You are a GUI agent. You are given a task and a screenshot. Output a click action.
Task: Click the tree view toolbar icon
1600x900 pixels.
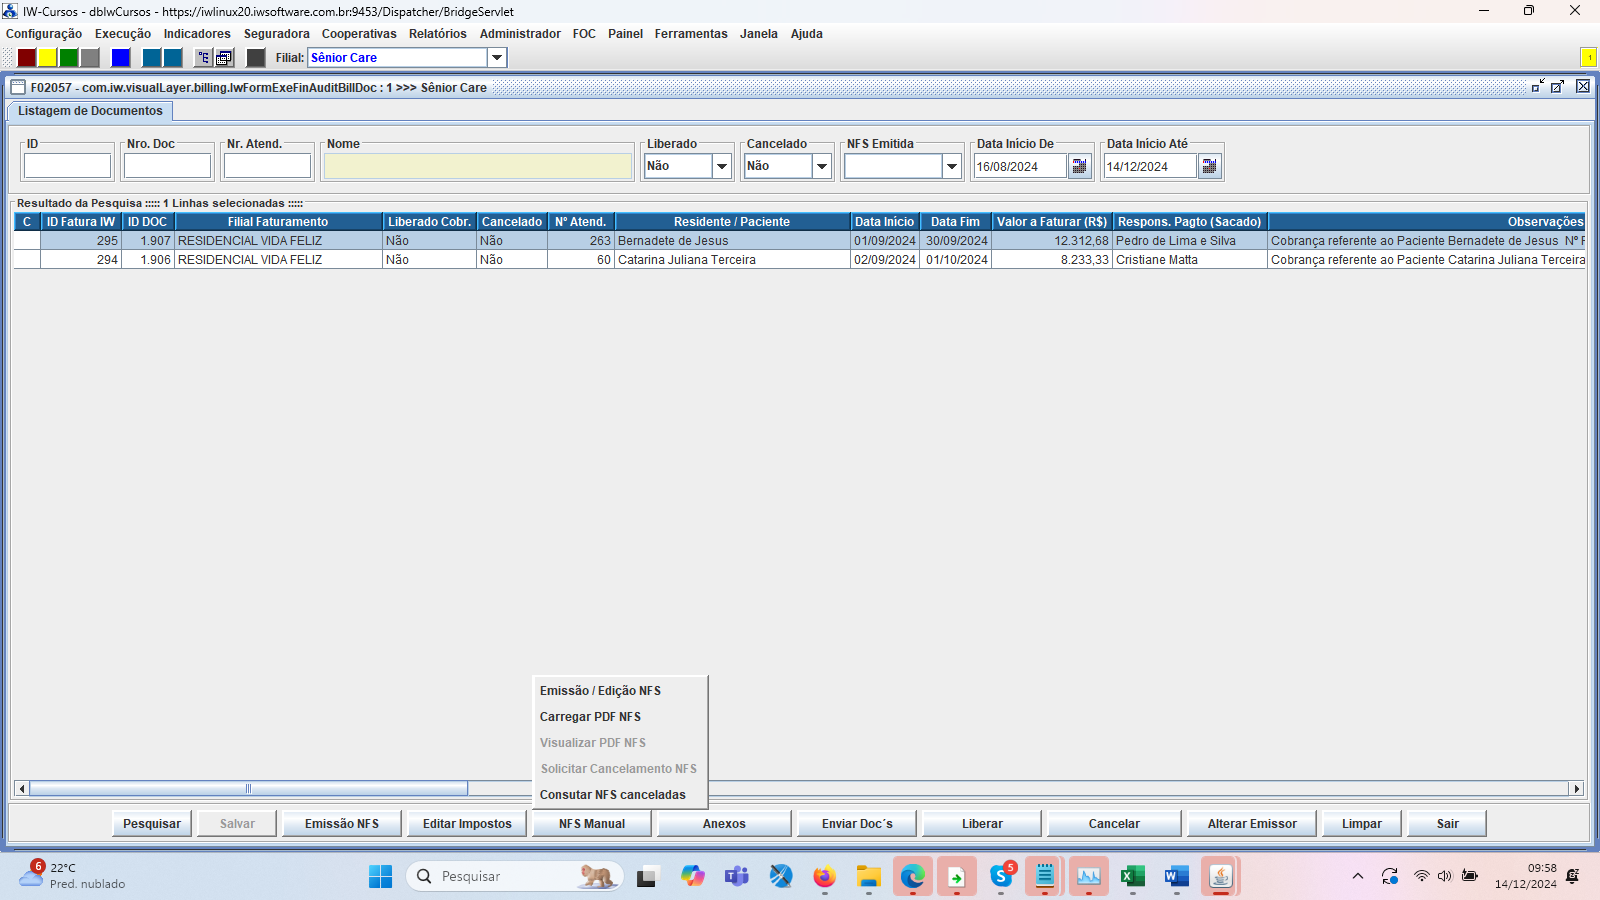203,58
